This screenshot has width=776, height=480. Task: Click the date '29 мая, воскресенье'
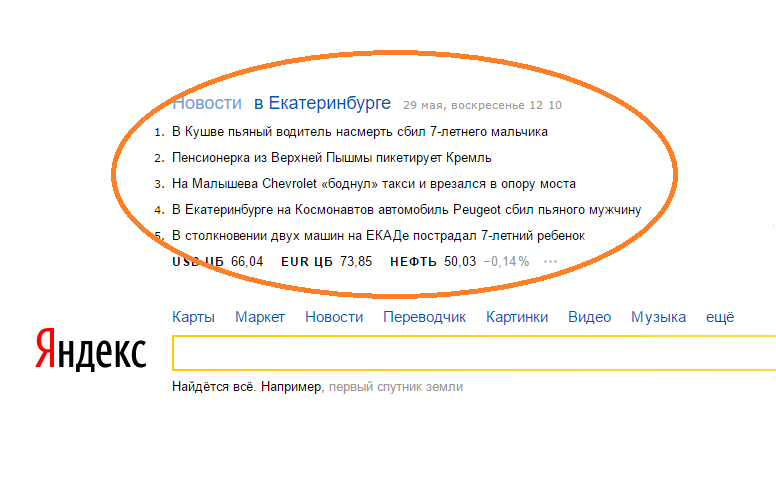pos(464,105)
